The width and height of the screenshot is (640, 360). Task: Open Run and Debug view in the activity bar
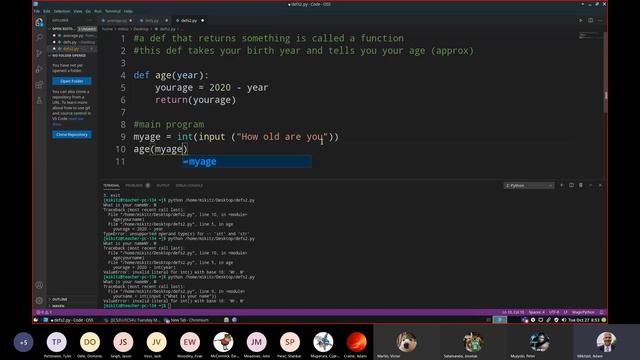click(40, 69)
